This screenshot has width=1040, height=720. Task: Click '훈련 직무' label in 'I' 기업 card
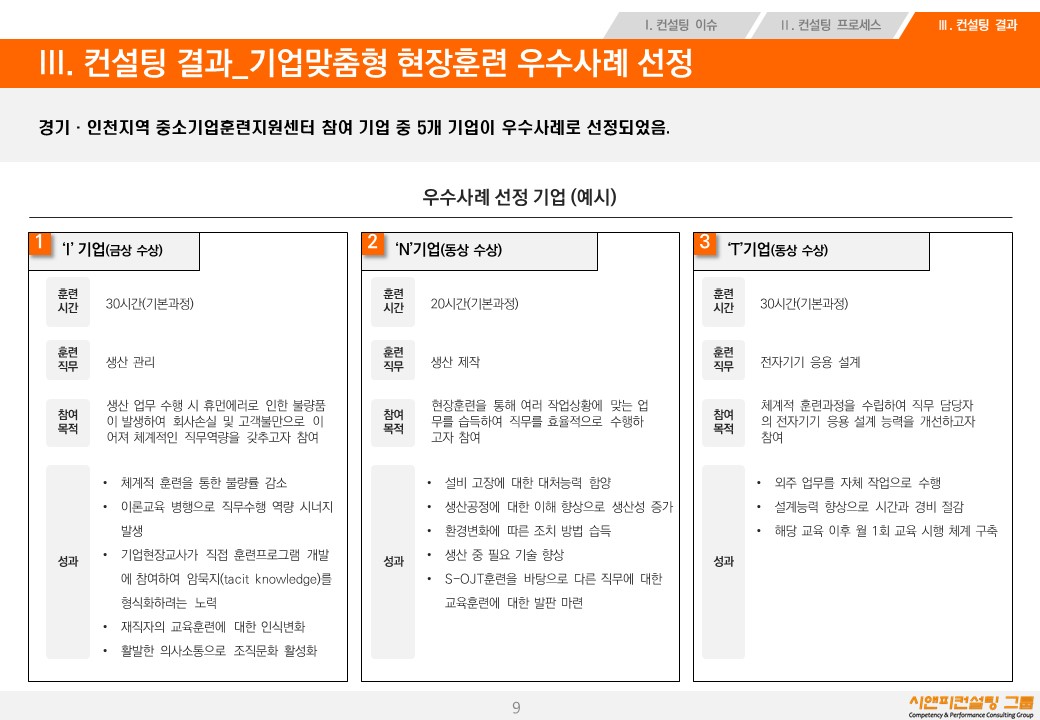tap(68, 359)
